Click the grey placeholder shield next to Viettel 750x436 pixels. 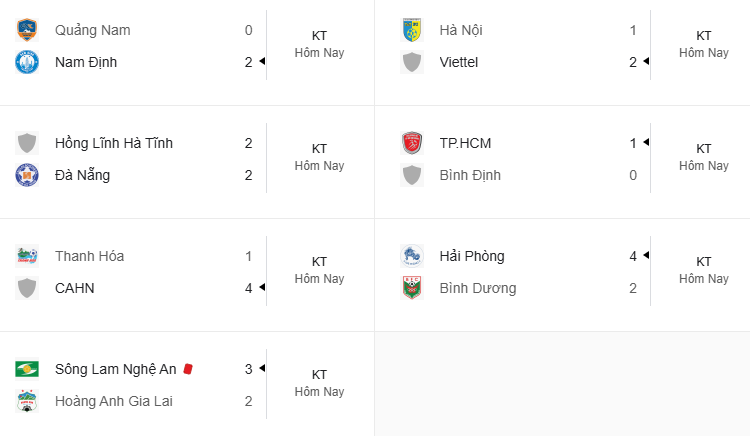click(x=411, y=62)
